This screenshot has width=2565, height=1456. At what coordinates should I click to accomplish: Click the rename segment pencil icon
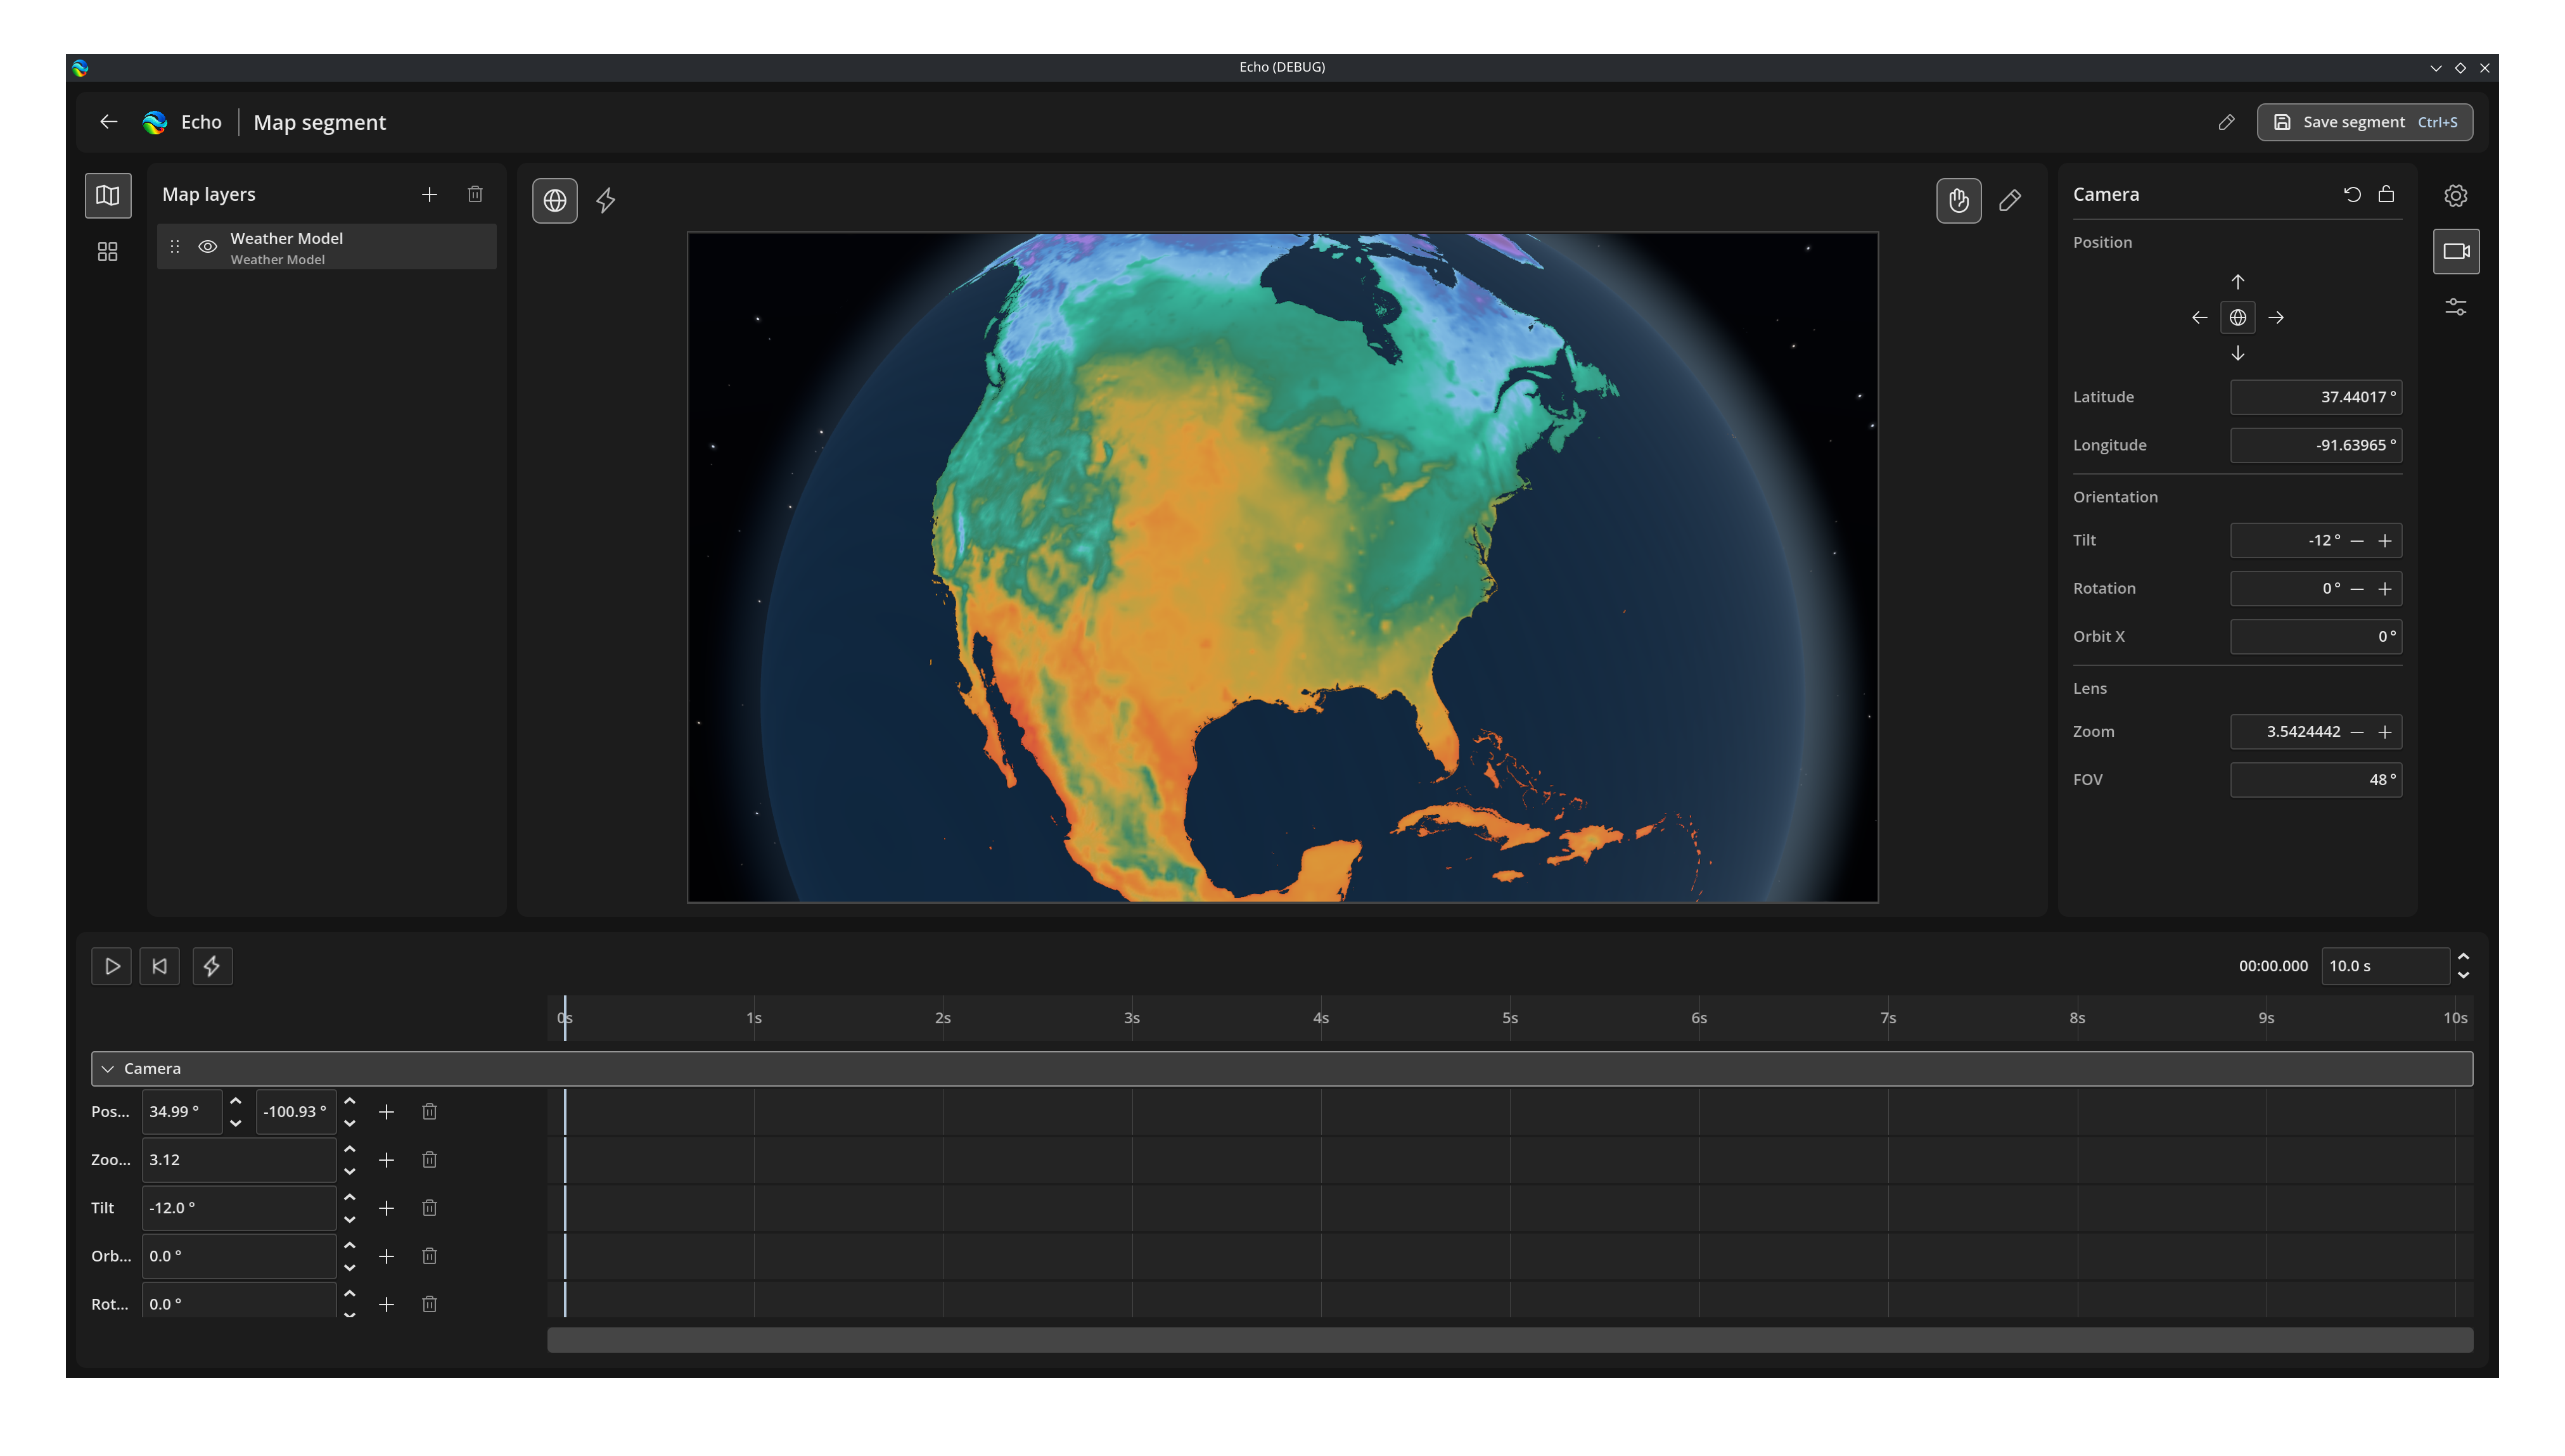pos(2226,122)
